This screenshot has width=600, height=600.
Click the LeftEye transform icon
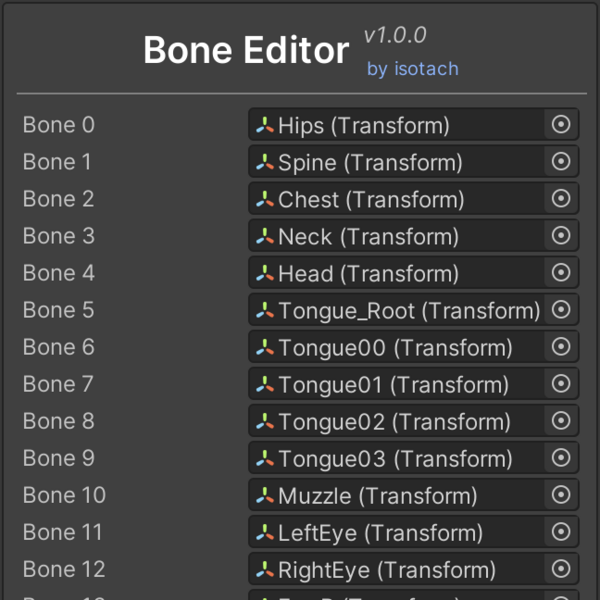pos(264,533)
